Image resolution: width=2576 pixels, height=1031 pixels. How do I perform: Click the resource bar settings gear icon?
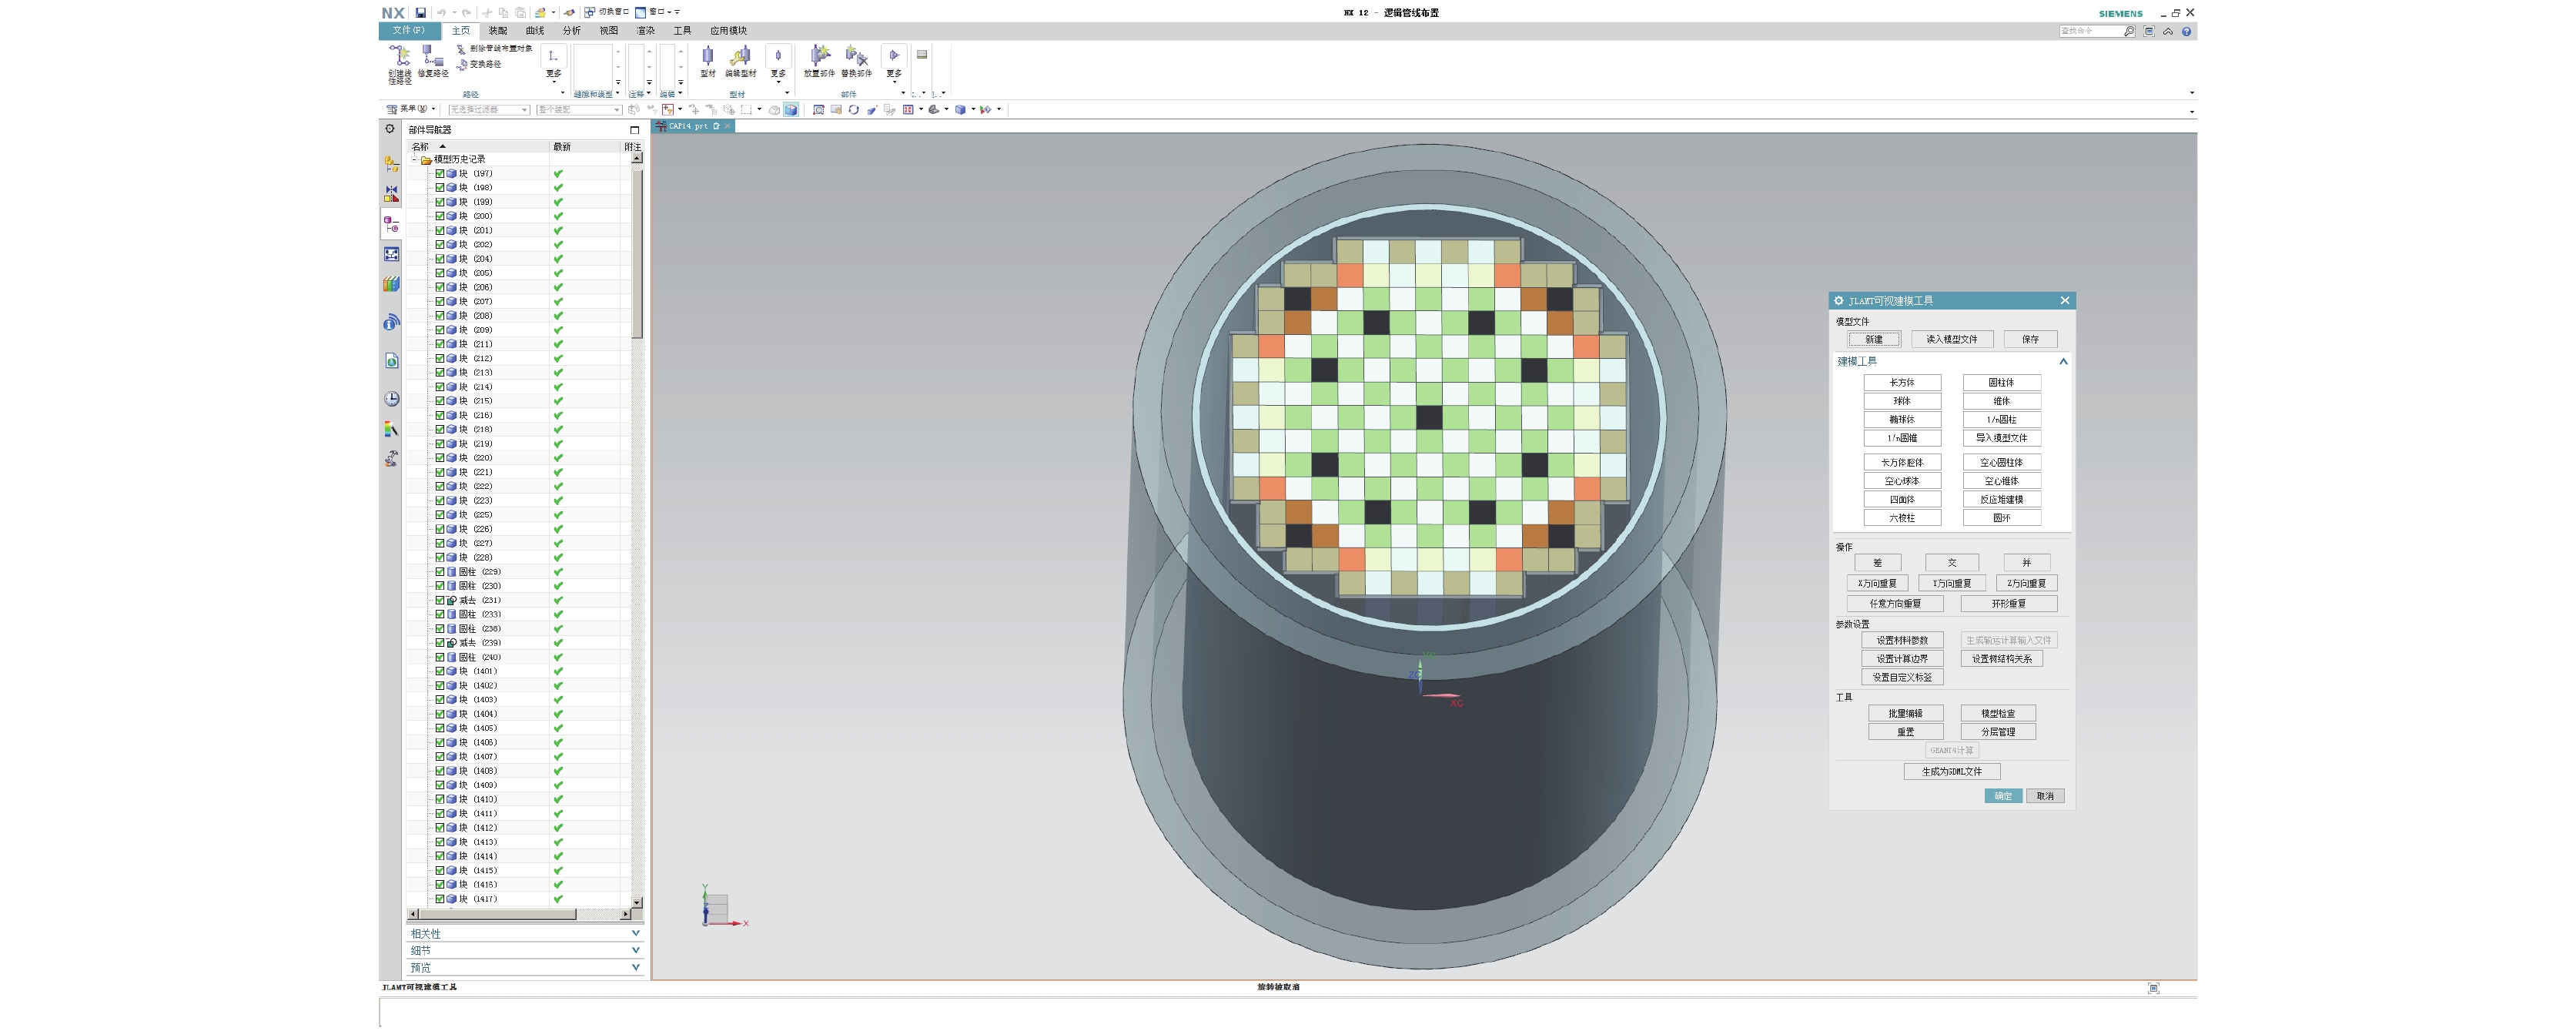[390, 129]
